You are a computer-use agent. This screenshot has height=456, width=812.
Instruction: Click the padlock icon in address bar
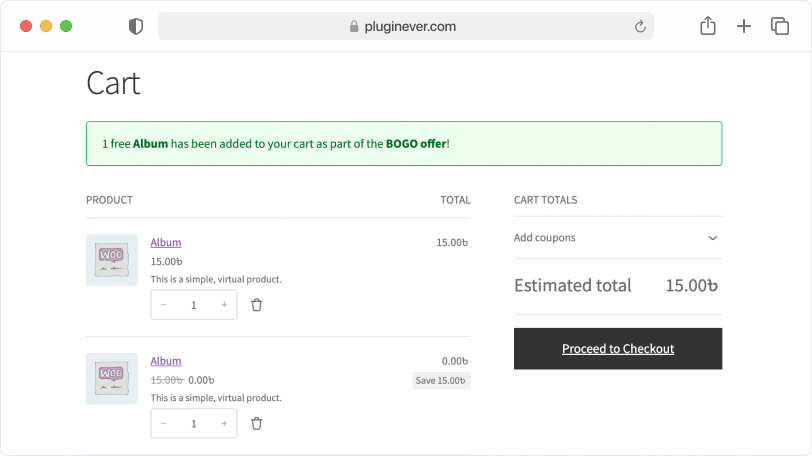pos(354,26)
